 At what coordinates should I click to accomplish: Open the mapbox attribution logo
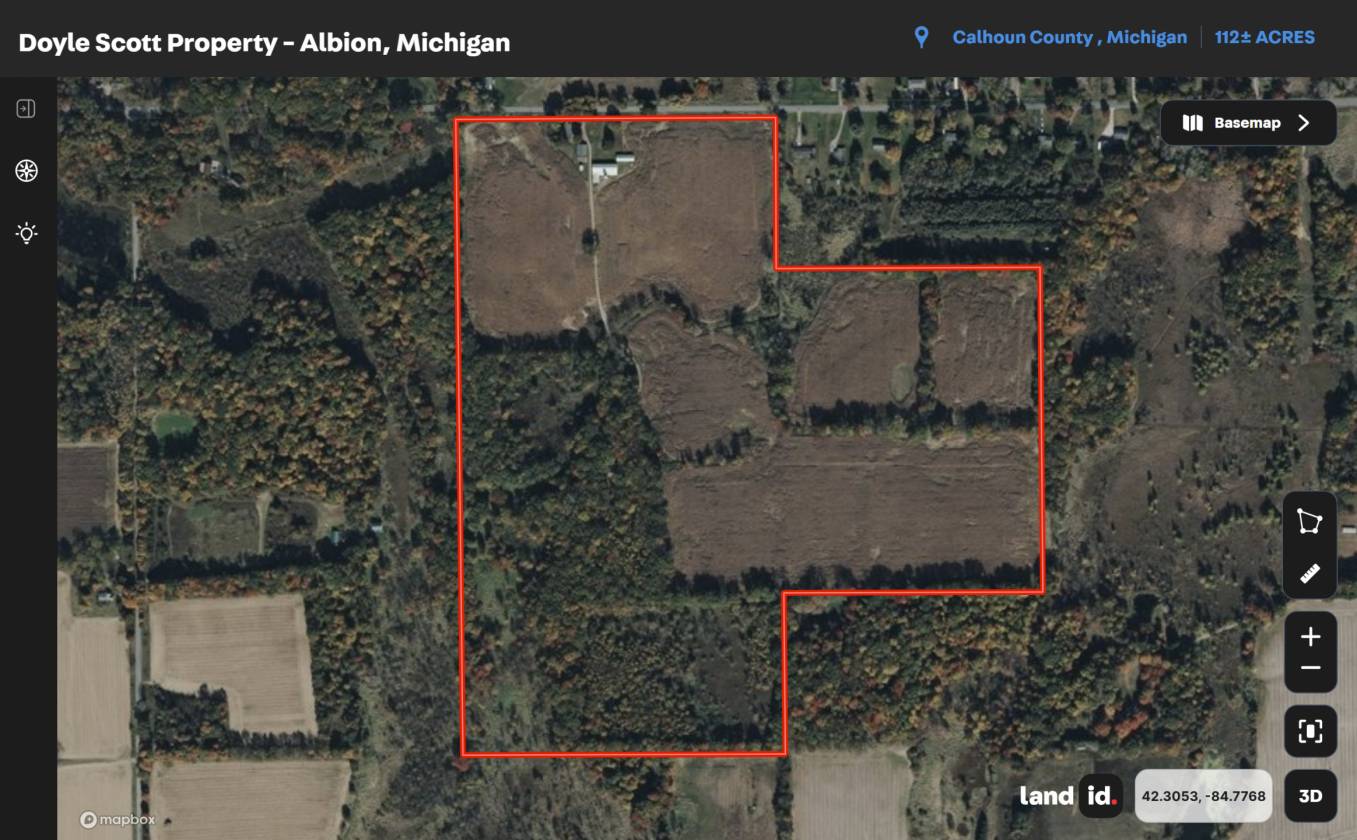tap(118, 820)
